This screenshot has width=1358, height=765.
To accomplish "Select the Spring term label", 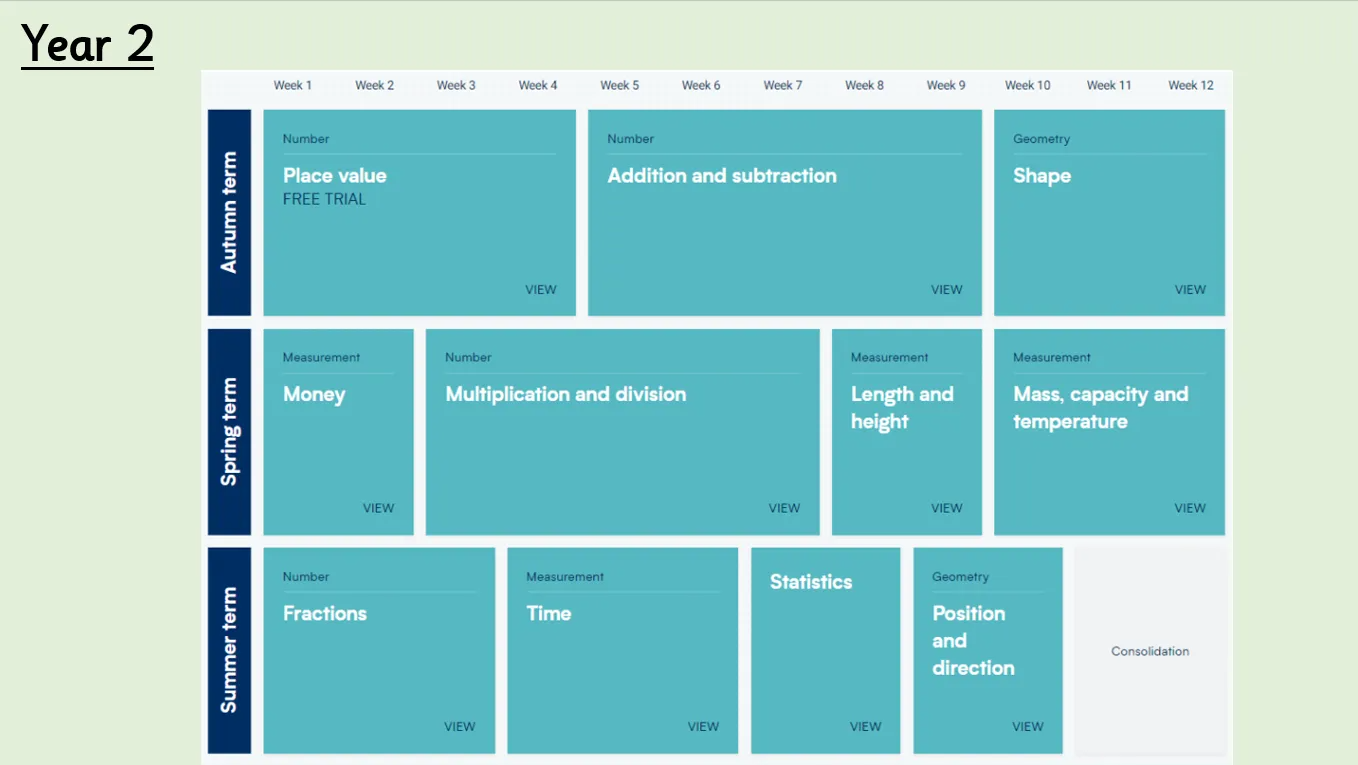I will 229,431.
